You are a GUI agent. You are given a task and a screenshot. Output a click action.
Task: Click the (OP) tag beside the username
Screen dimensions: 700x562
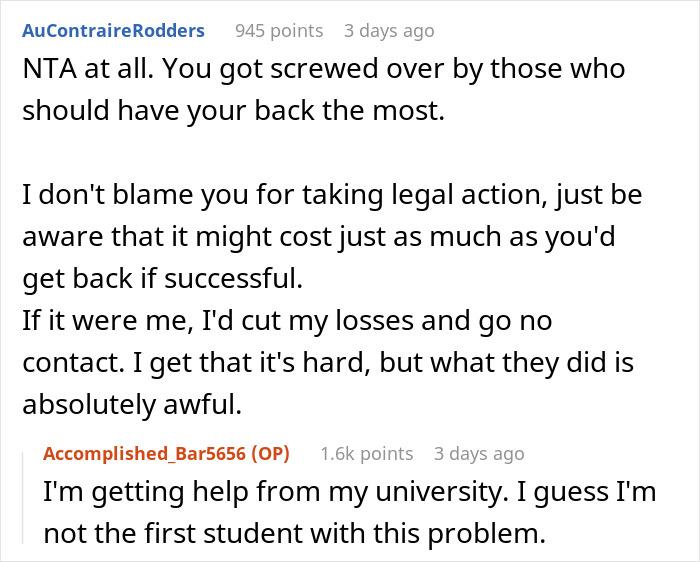271,454
